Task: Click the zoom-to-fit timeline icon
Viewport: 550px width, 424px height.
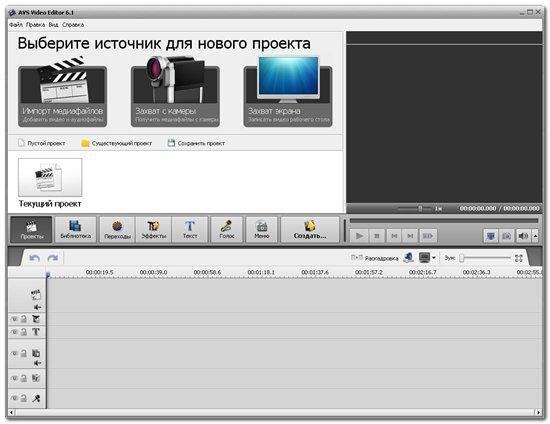Action: click(519, 258)
